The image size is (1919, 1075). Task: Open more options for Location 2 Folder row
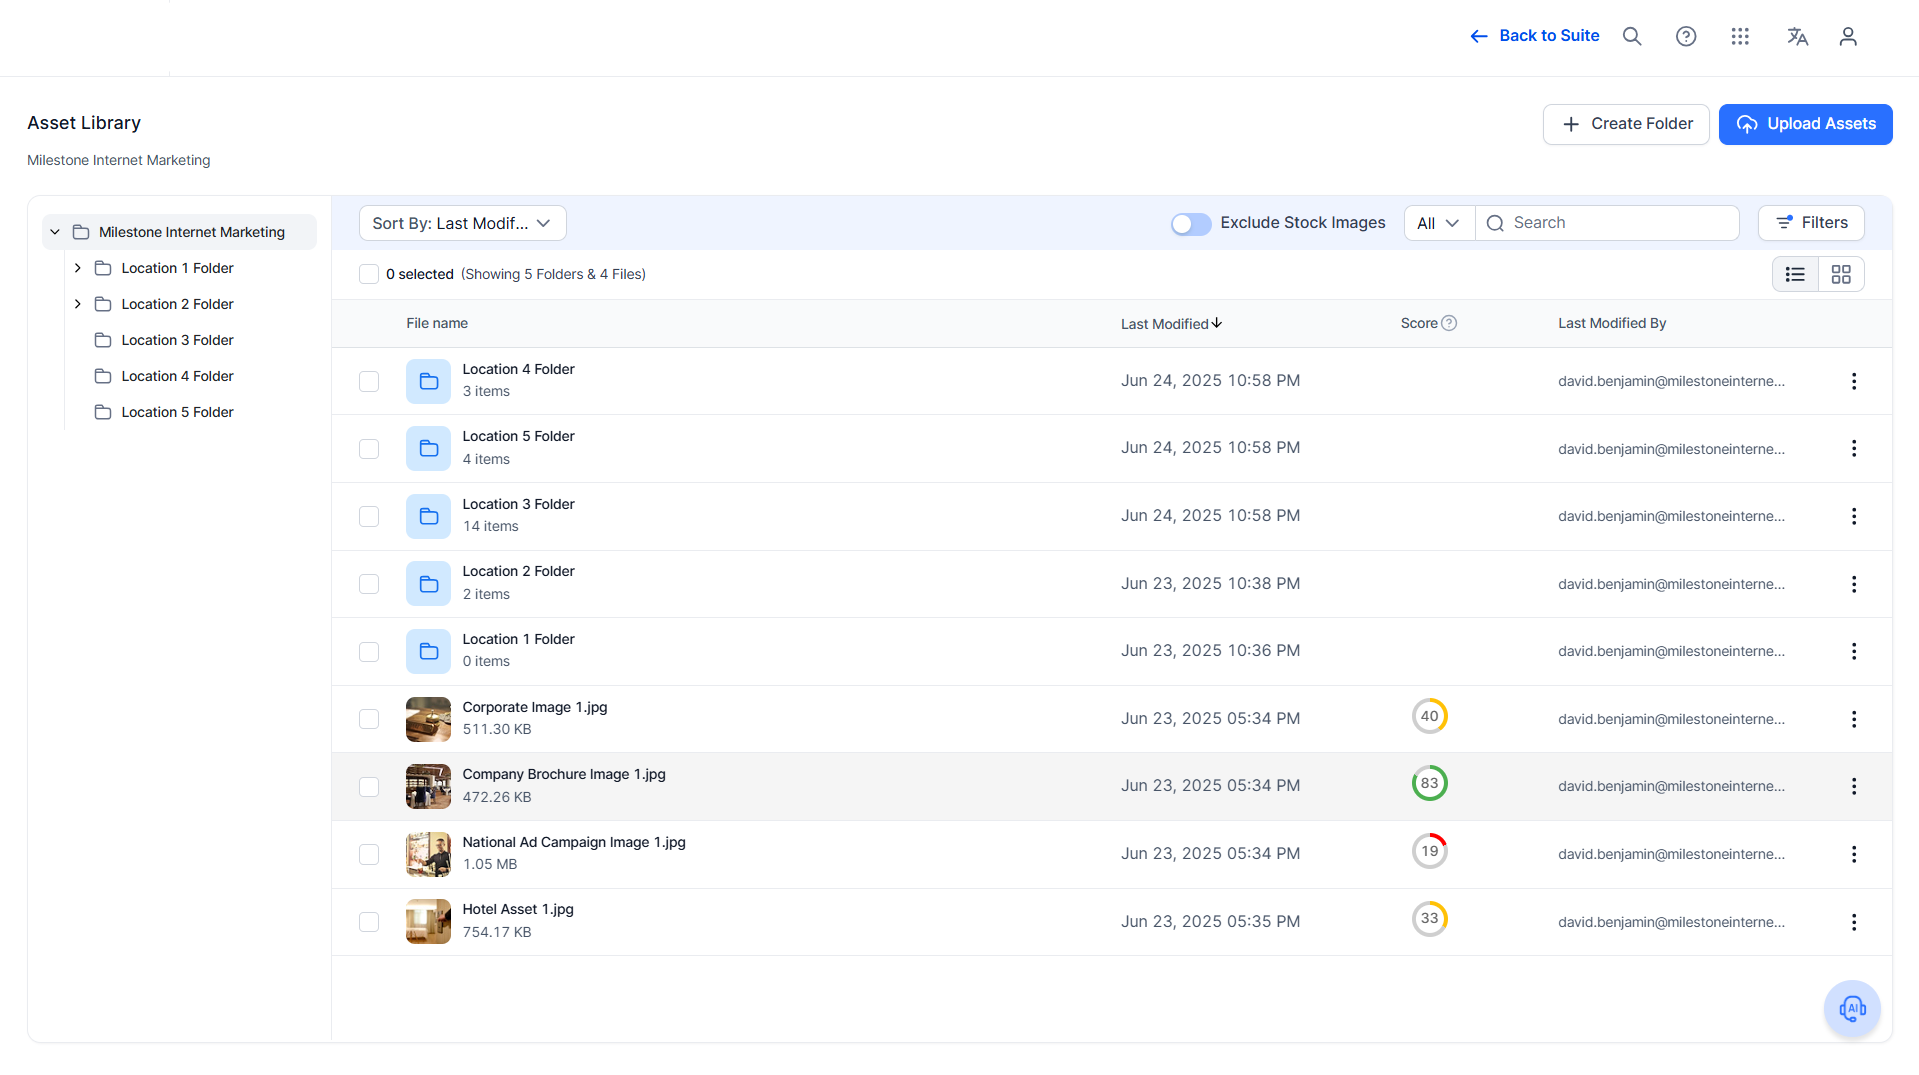(x=1854, y=584)
